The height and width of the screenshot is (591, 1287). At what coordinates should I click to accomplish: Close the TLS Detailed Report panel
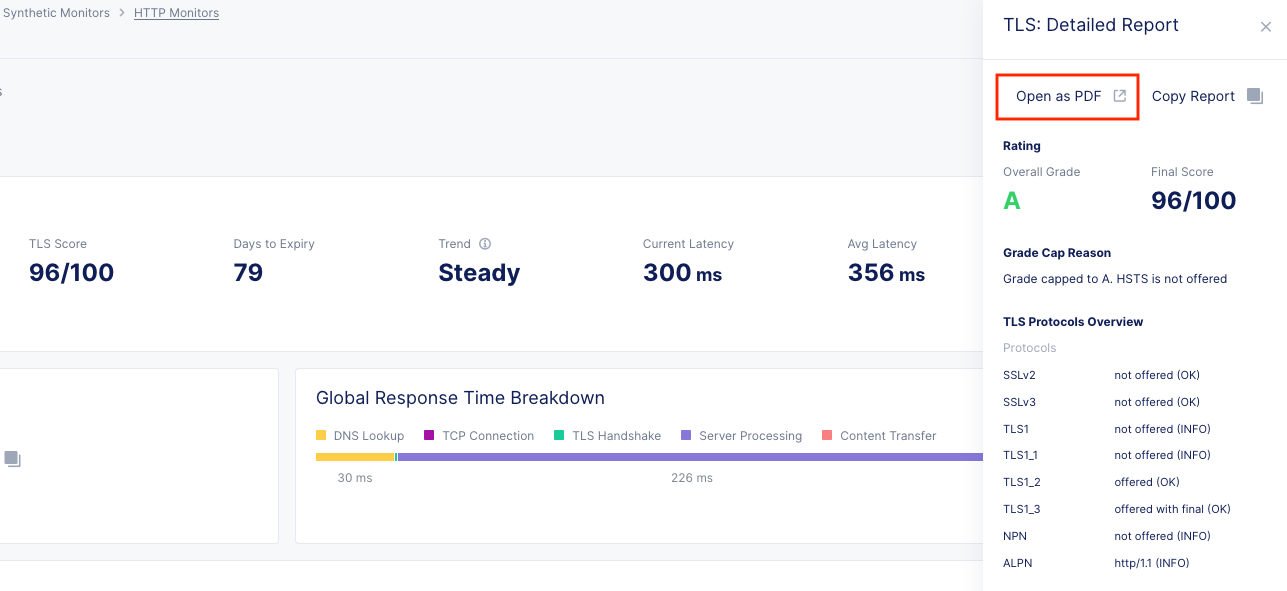(x=1265, y=28)
